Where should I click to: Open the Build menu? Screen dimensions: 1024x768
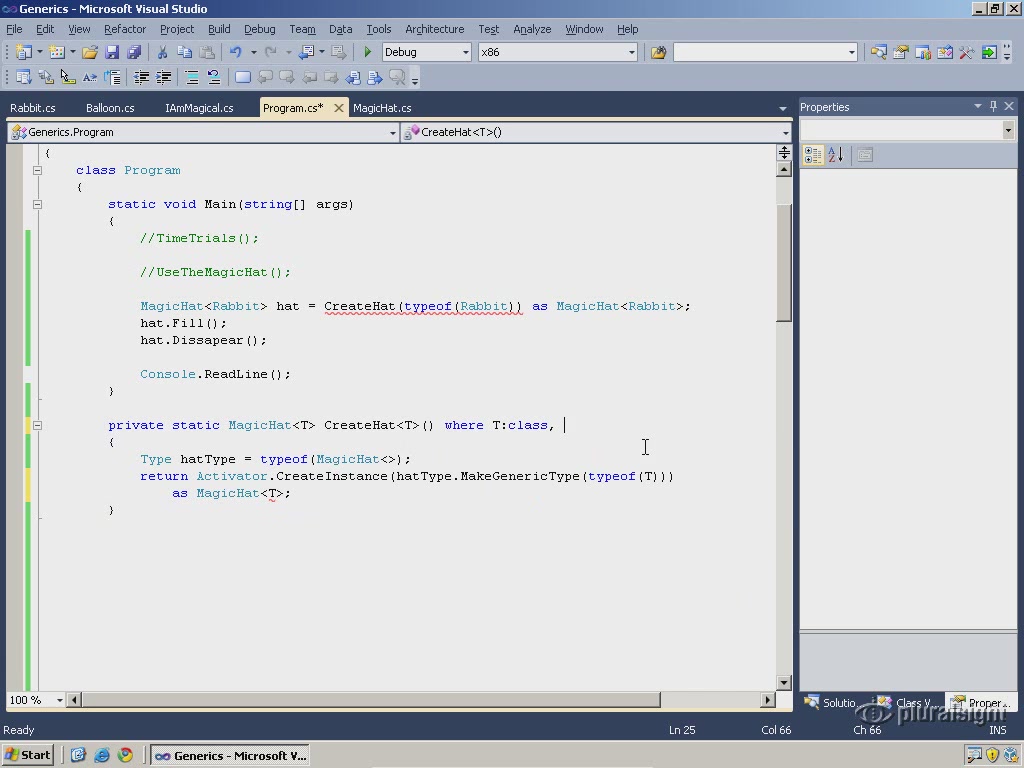click(219, 29)
